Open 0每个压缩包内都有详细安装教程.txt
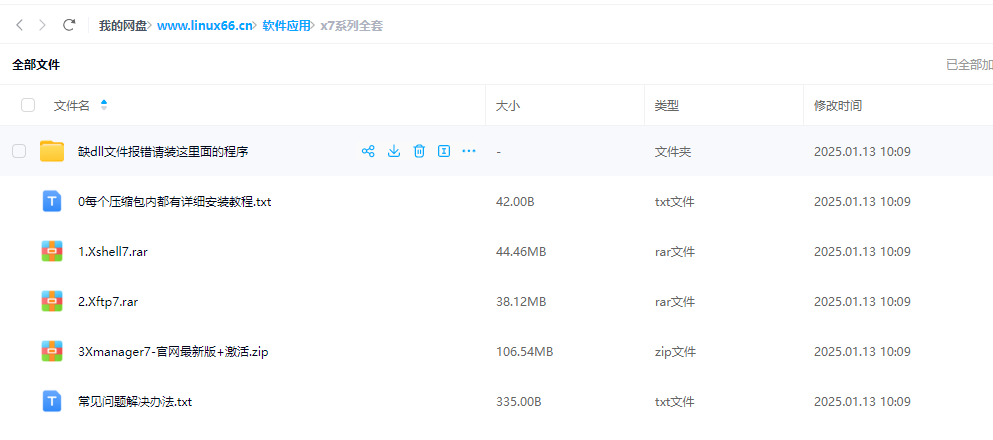This screenshot has height=440, width=993. (175, 202)
